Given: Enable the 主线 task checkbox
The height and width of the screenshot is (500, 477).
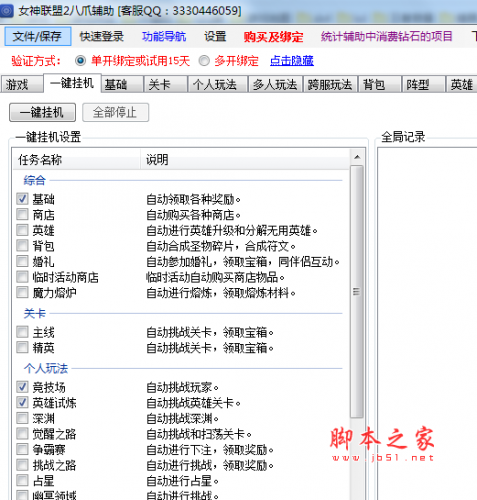Looking at the screenshot, I should click(22, 332).
